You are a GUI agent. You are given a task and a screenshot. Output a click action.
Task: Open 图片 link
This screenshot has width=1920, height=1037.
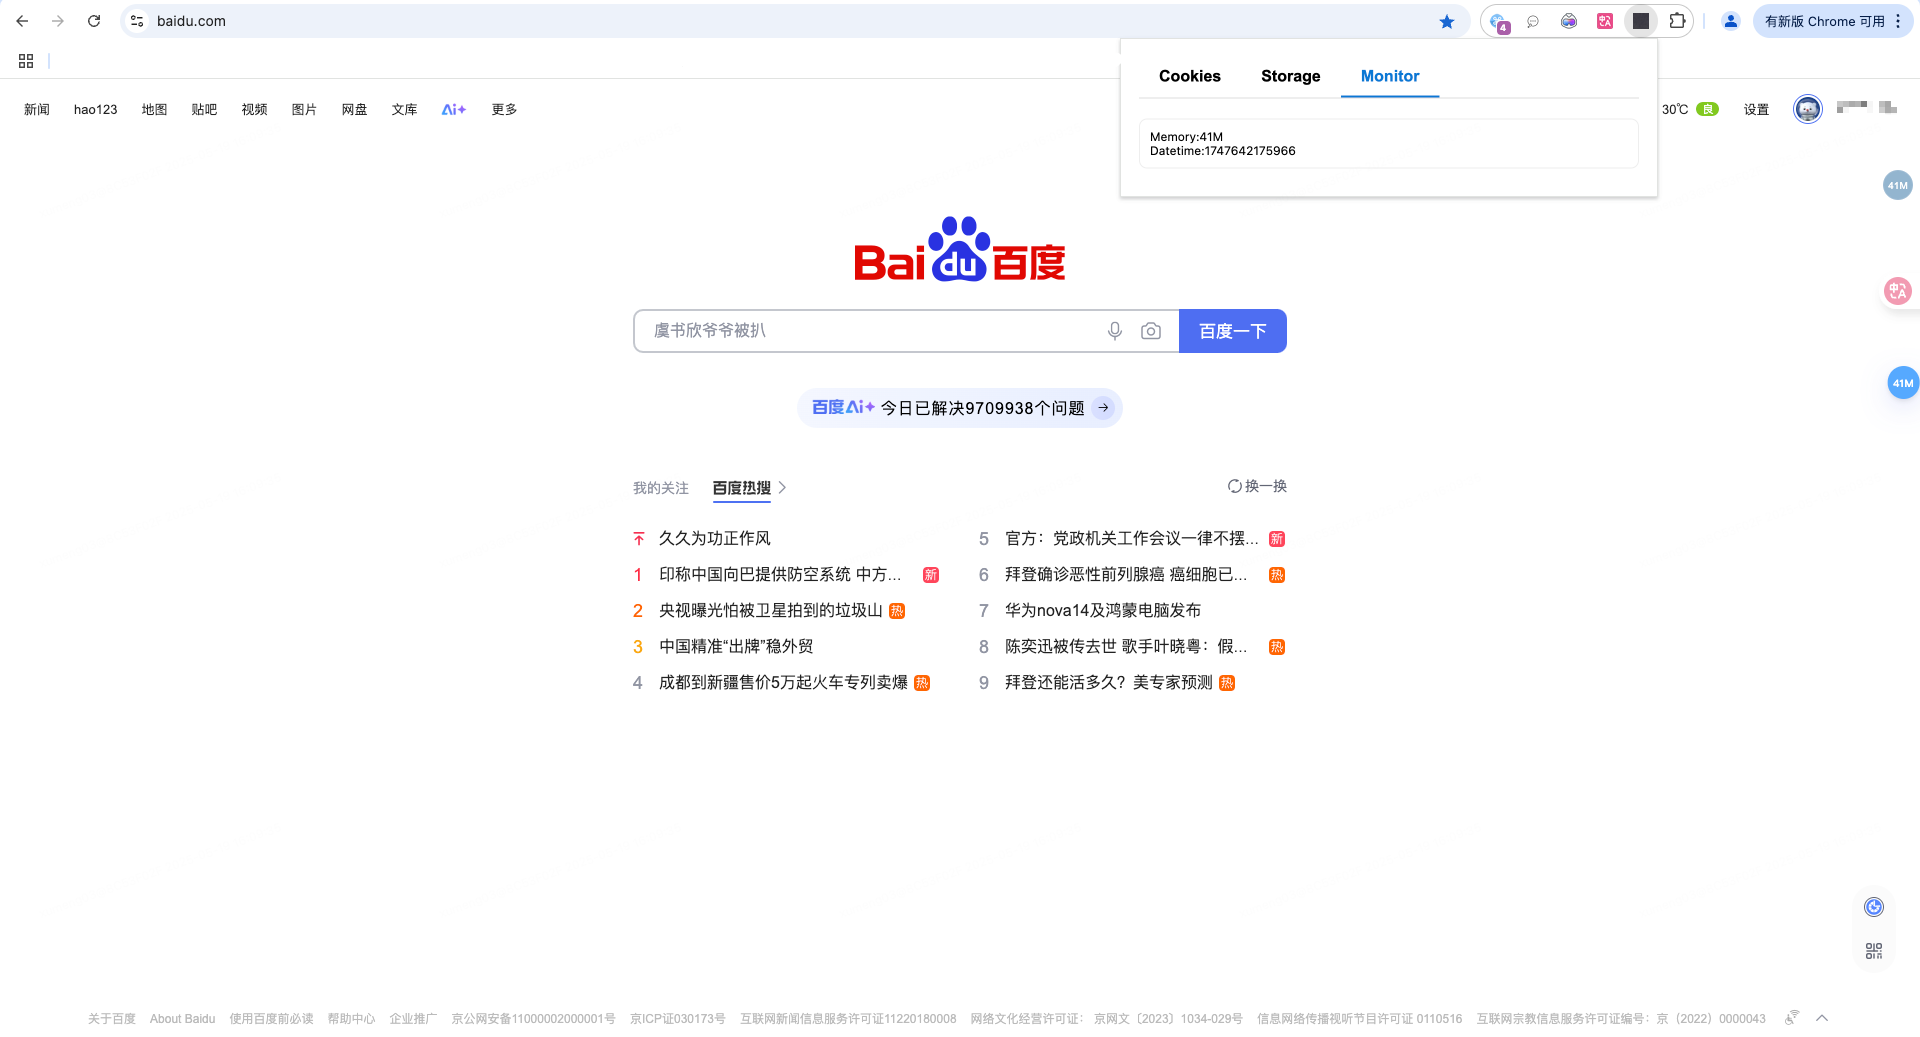tap(304, 109)
